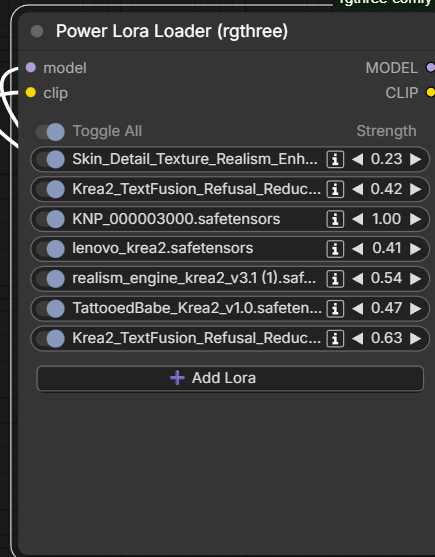Open info for TattooedBabe_Krea2_v1.0 lora
The height and width of the screenshot is (557, 435).
tap(335, 308)
